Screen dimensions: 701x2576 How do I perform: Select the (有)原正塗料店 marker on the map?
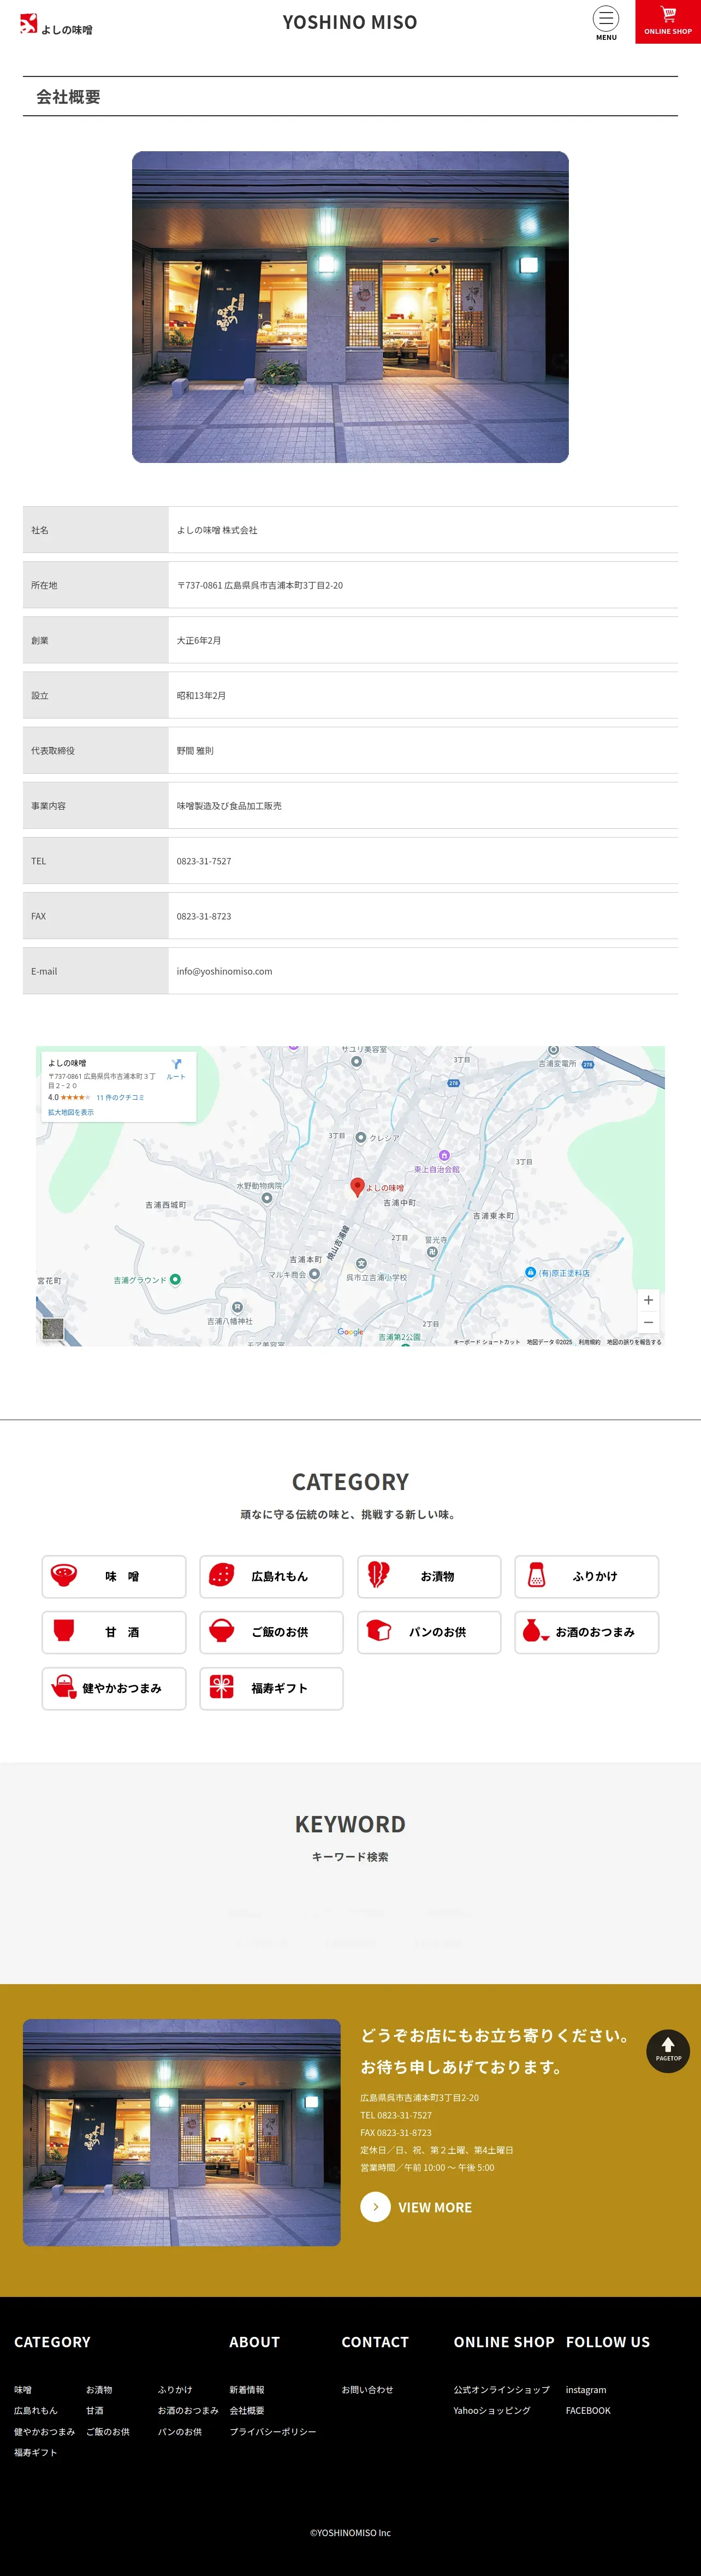[530, 1272]
